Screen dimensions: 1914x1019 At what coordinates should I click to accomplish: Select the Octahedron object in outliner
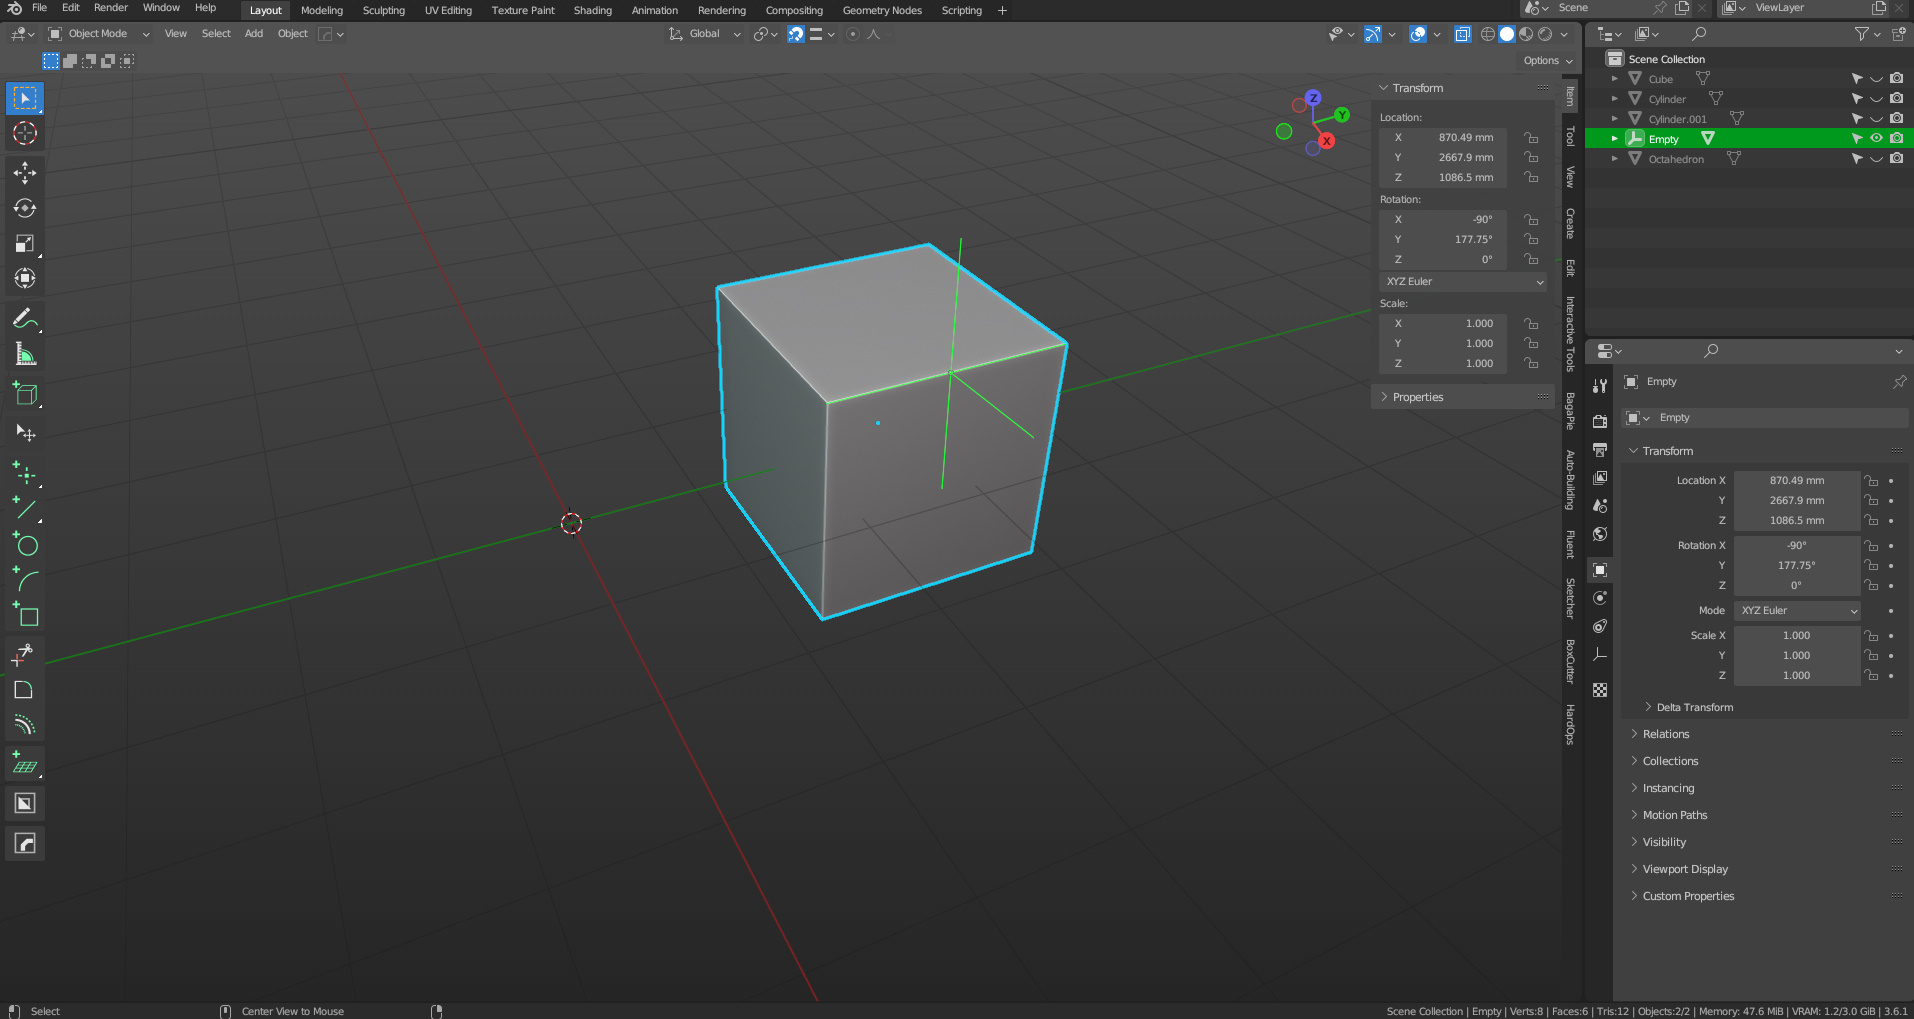[1676, 159]
